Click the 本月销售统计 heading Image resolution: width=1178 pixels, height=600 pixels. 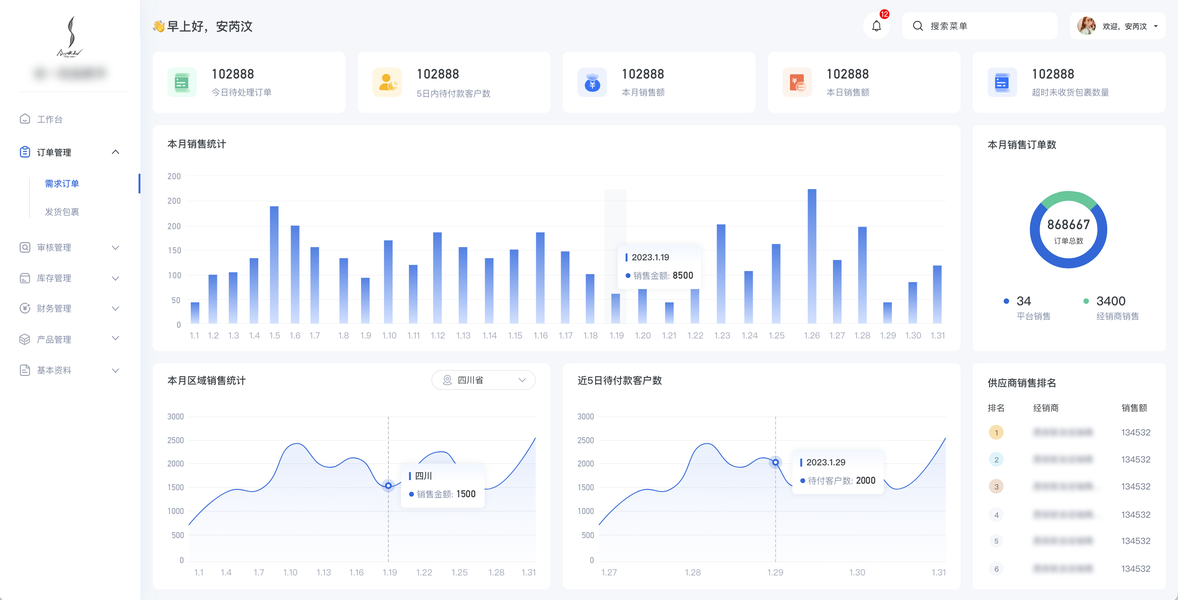(x=197, y=144)
